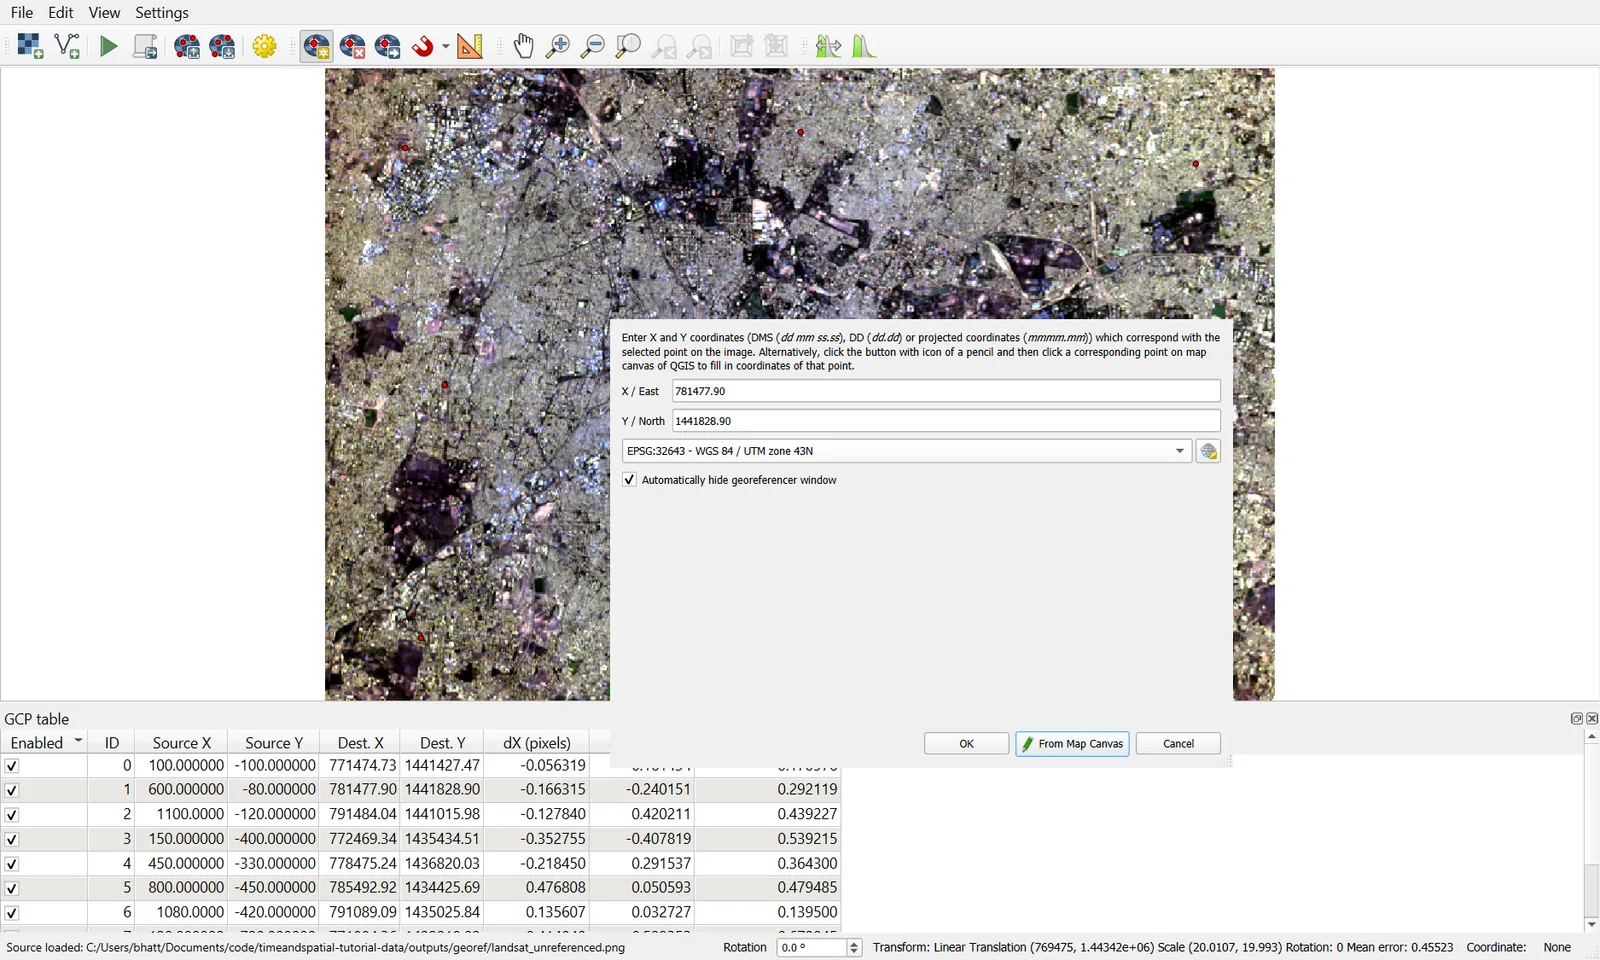Click Zoom to Layer icon
The width and height of the screenshot is (1600, 960).
[628, 46]
